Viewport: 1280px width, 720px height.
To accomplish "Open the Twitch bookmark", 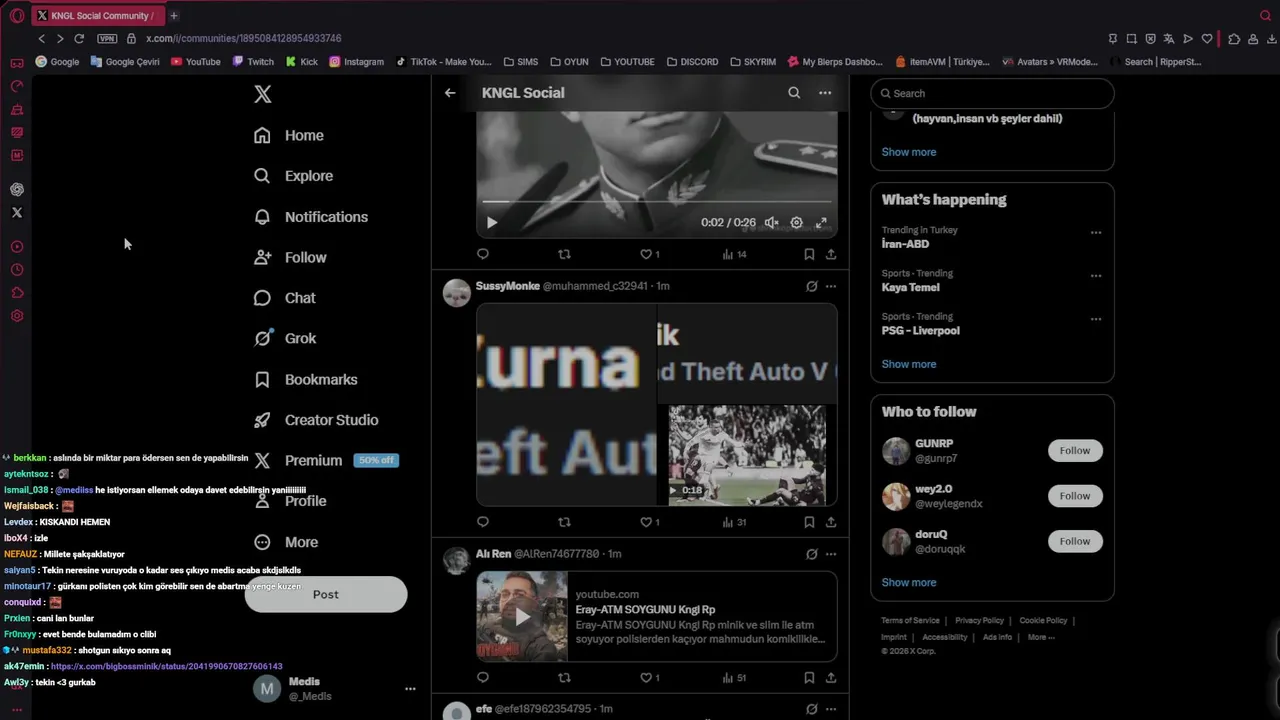I will point(253,62).
